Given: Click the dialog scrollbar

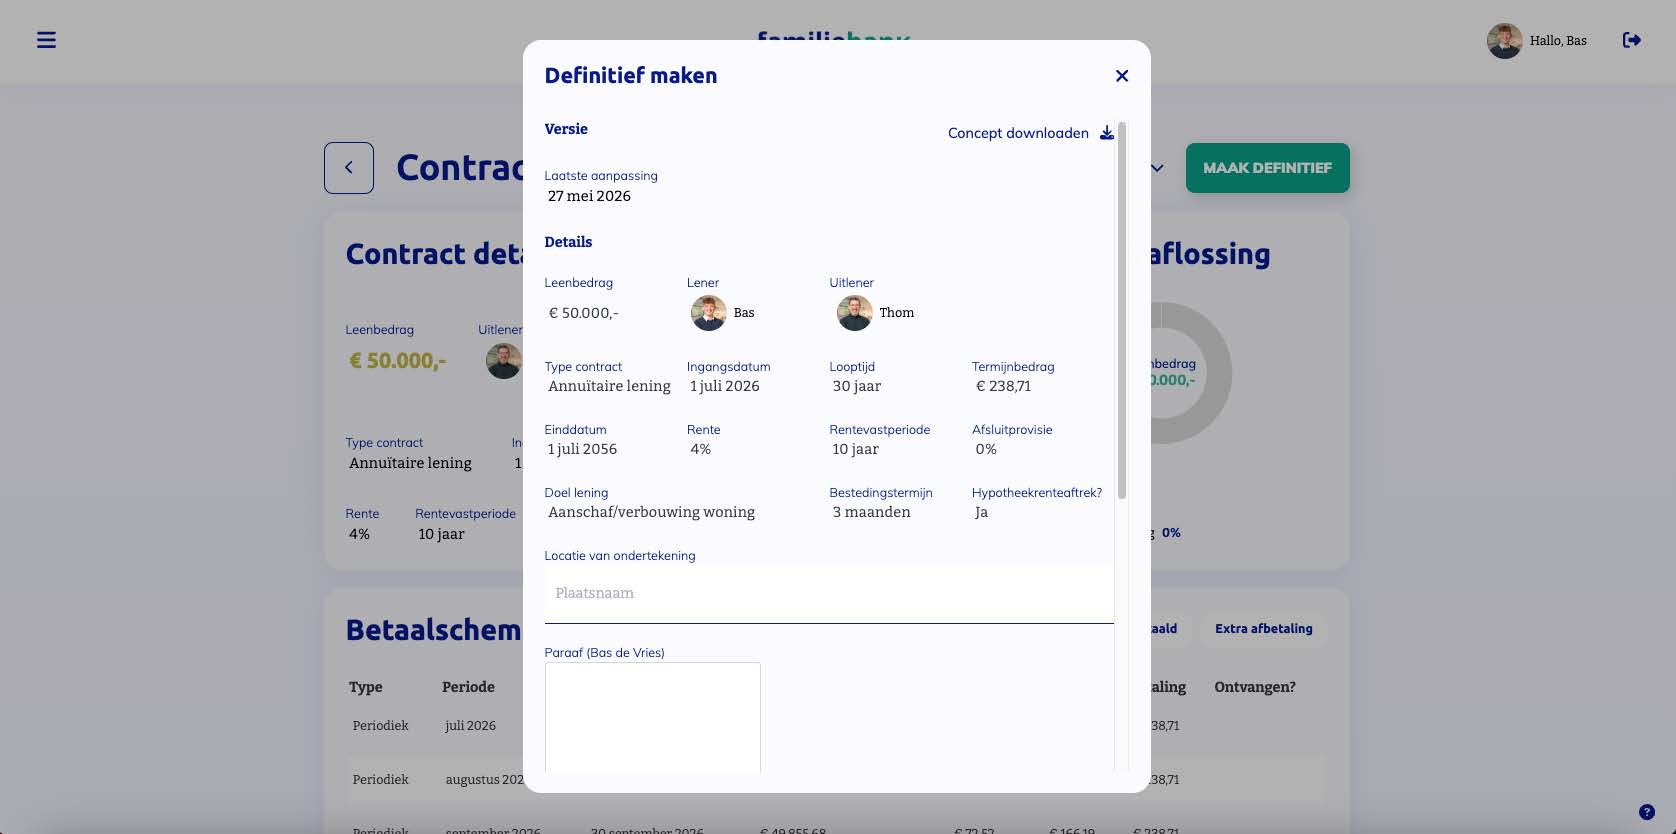Looking at the screenshot, I should point(1122,310).
